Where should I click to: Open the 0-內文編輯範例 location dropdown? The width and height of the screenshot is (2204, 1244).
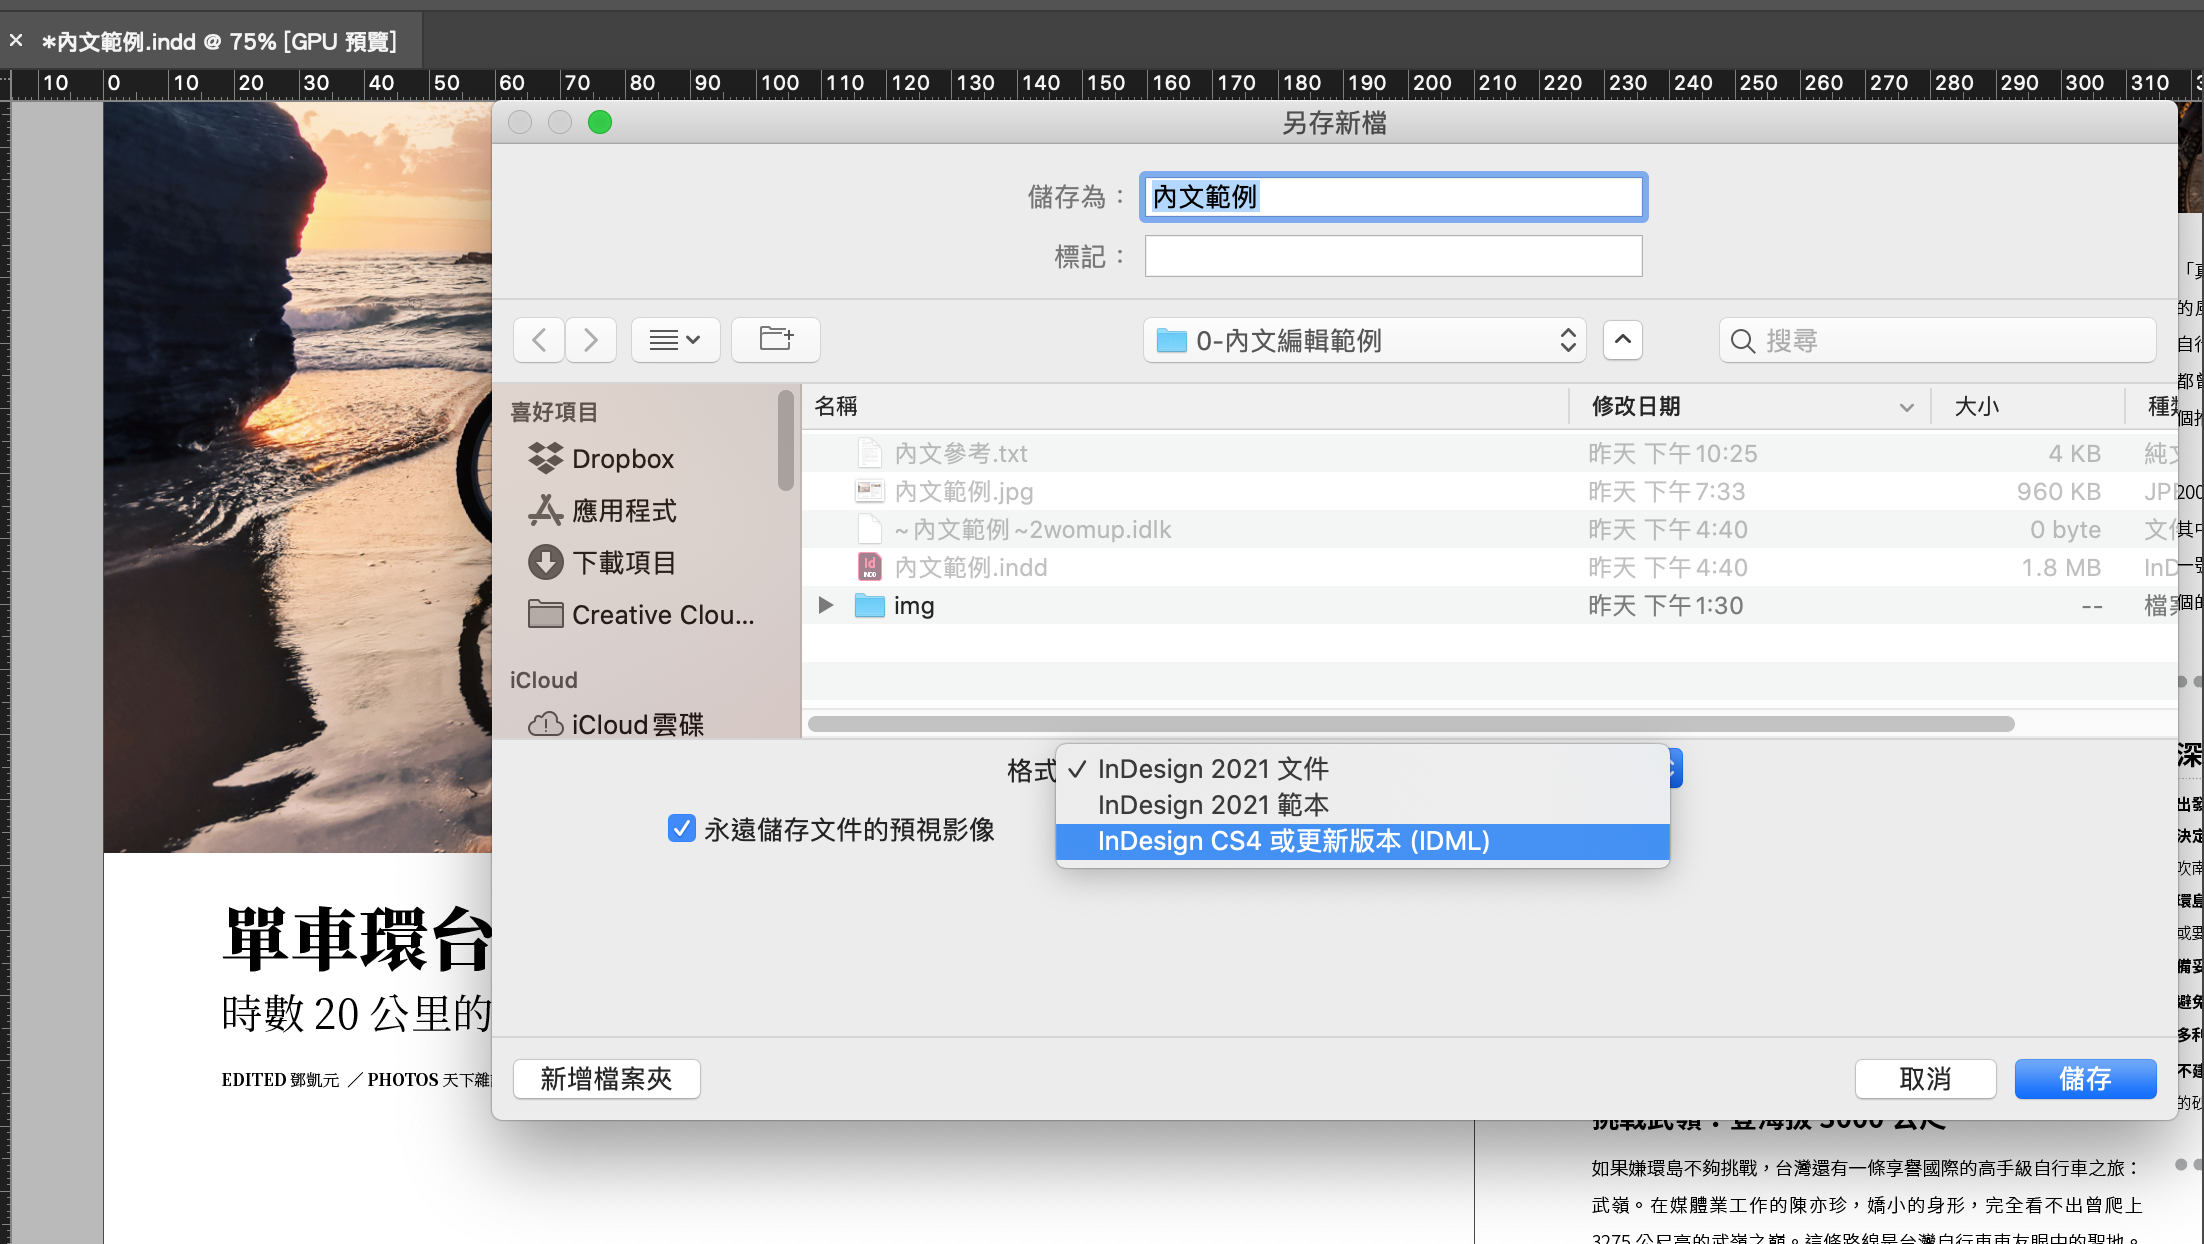(x=1364, y=341)
